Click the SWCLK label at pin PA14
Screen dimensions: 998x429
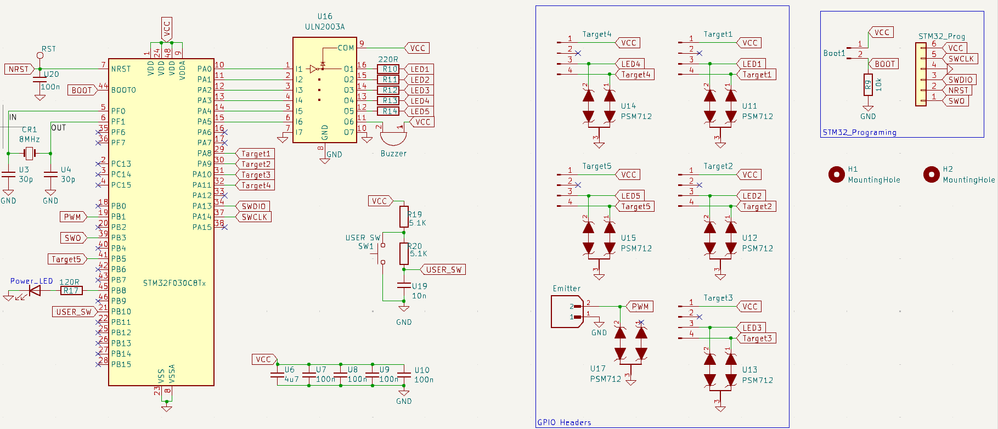click(x=254, y=217)
